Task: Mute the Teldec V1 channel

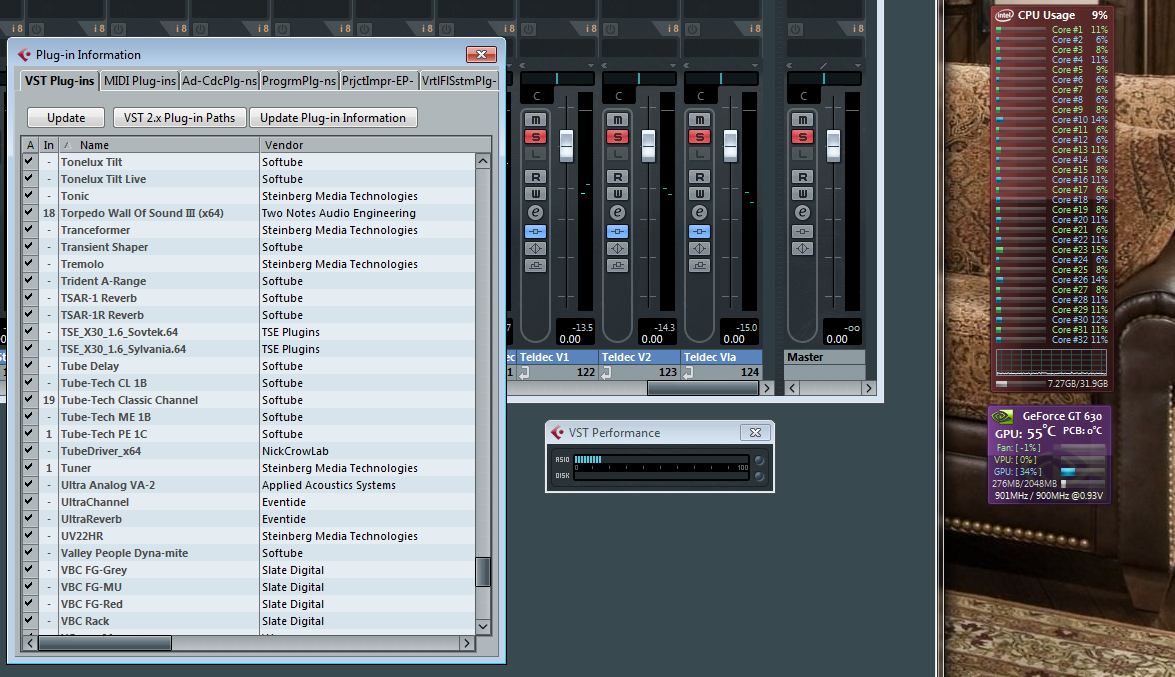Action: point(535,120)
